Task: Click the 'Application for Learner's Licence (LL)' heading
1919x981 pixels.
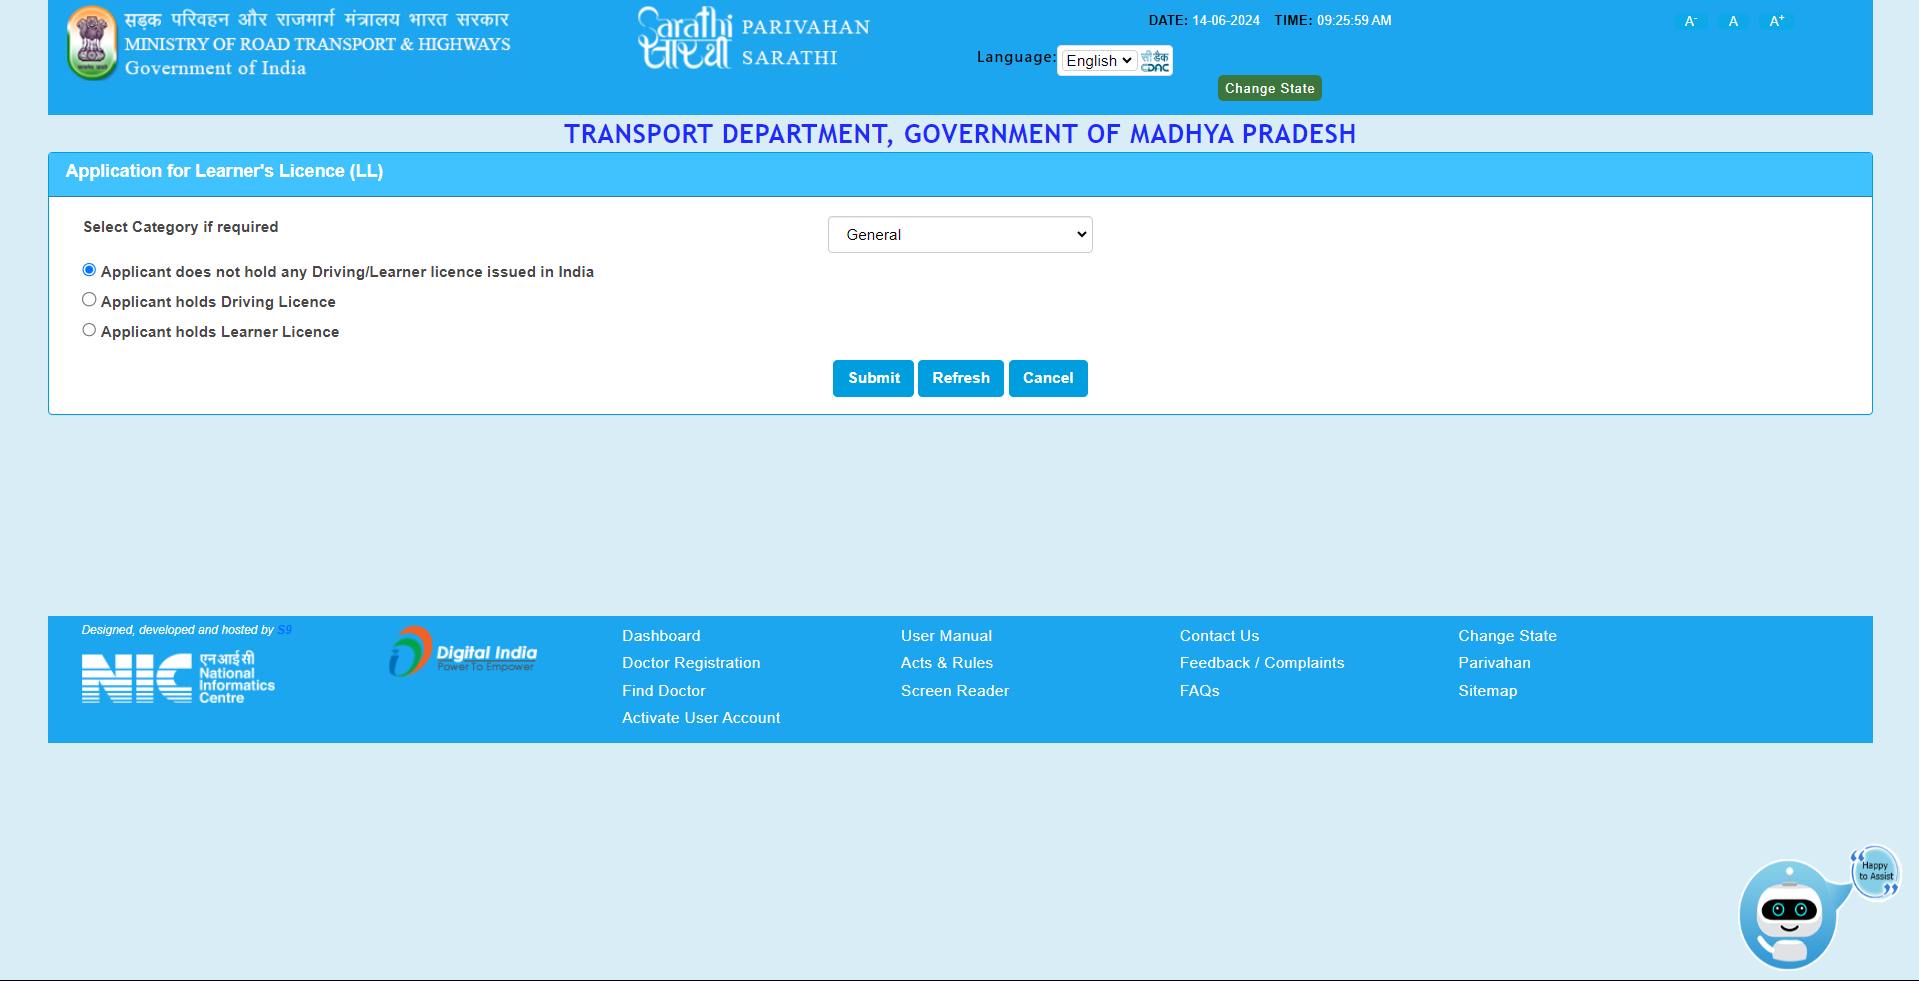Action: [x=224, y=171]
